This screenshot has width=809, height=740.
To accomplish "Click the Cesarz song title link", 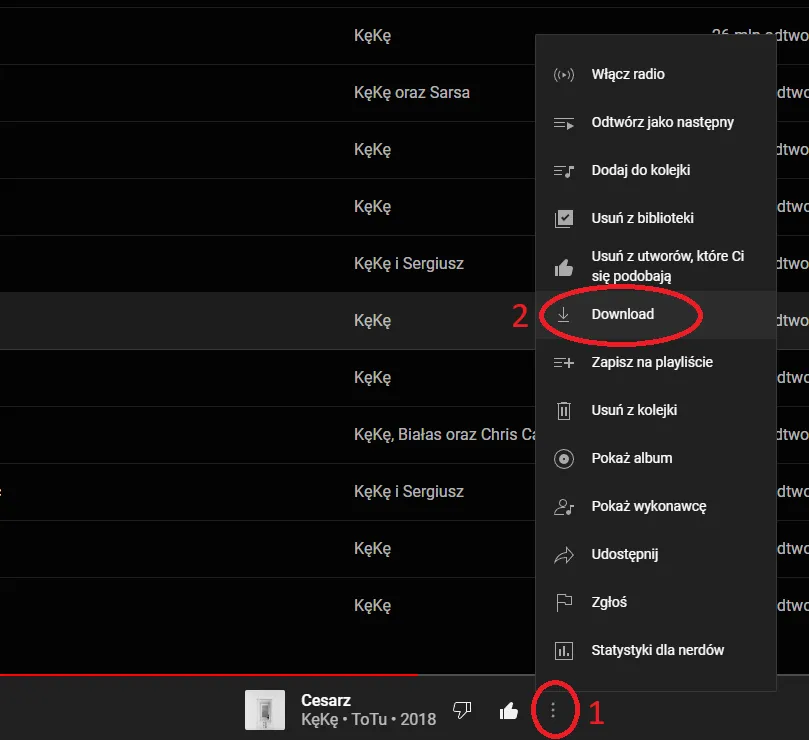I will coord(326,700).
